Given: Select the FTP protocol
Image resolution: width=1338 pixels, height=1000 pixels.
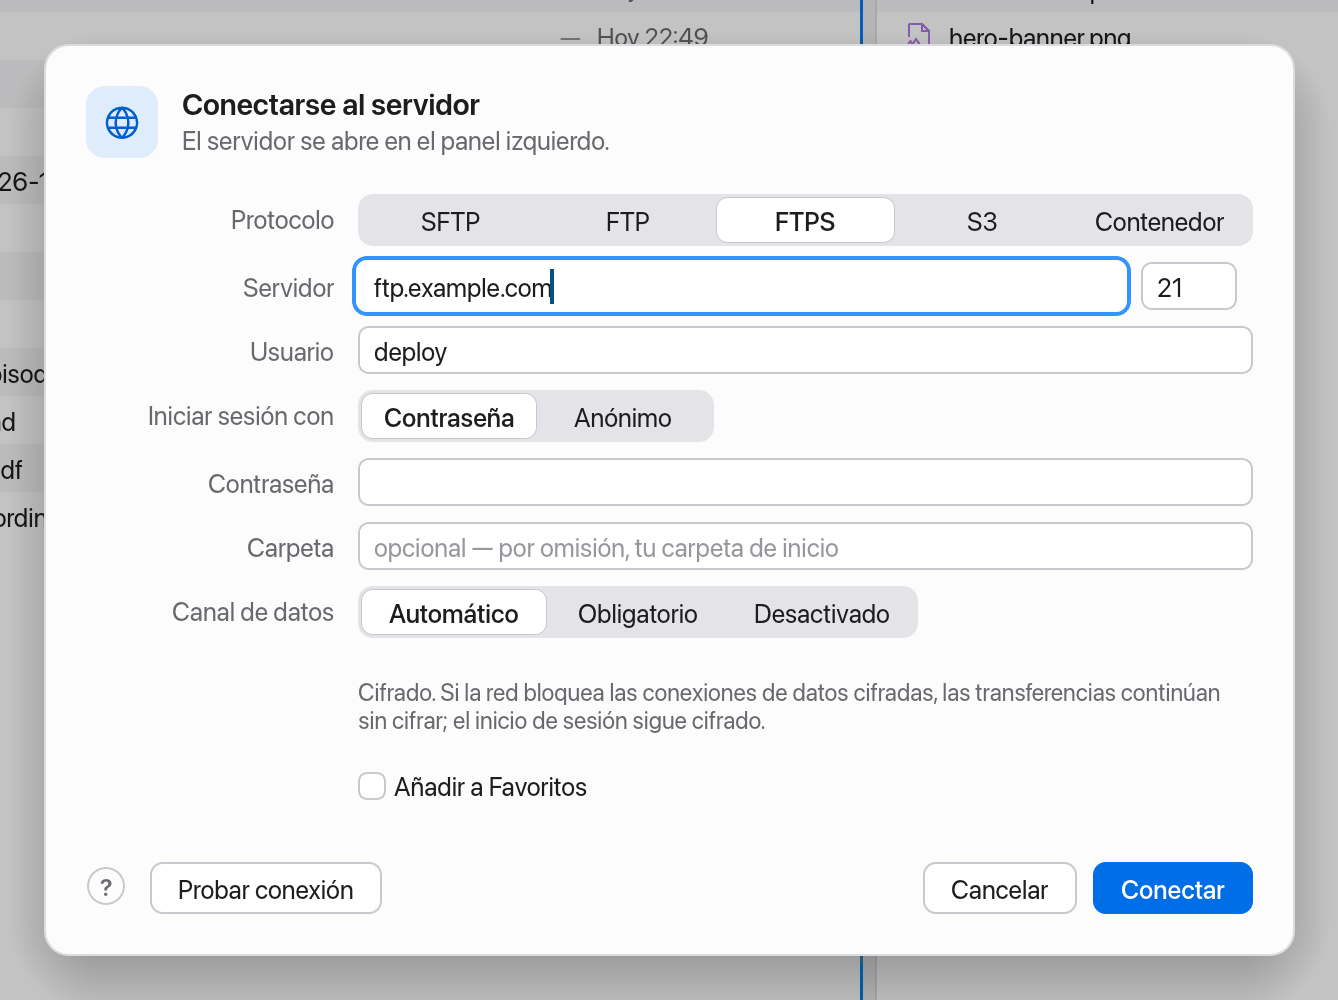Looking at the screenshot, I should click(x=628, y=221).
